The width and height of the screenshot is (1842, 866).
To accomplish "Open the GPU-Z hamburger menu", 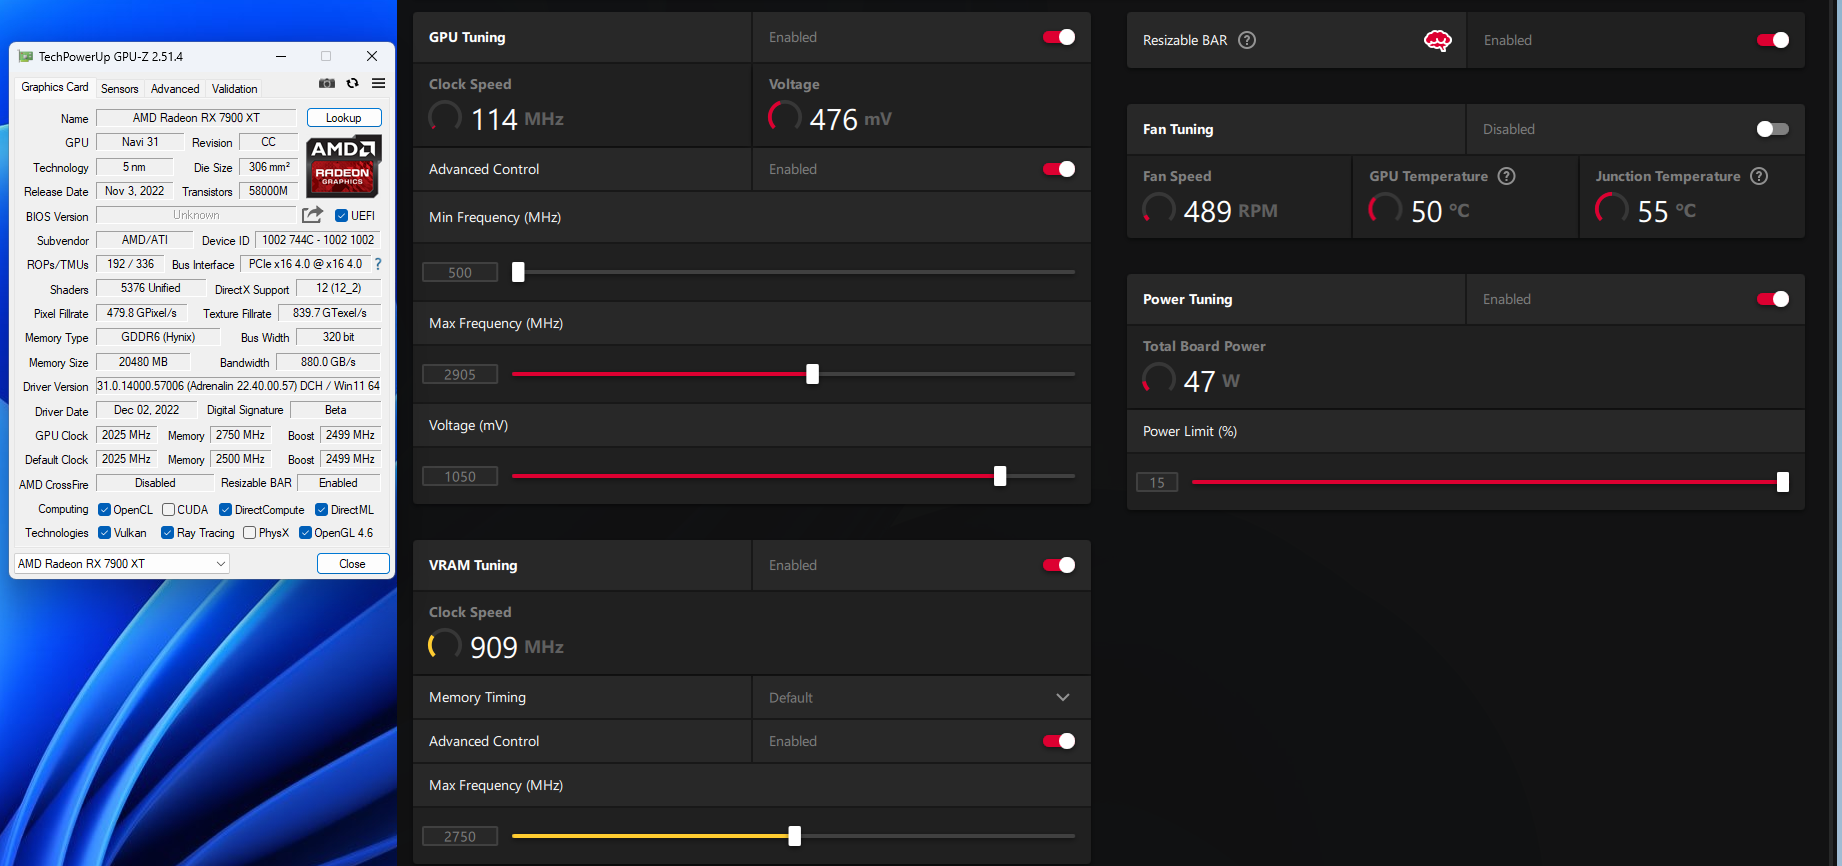I will tap(378, 84).
